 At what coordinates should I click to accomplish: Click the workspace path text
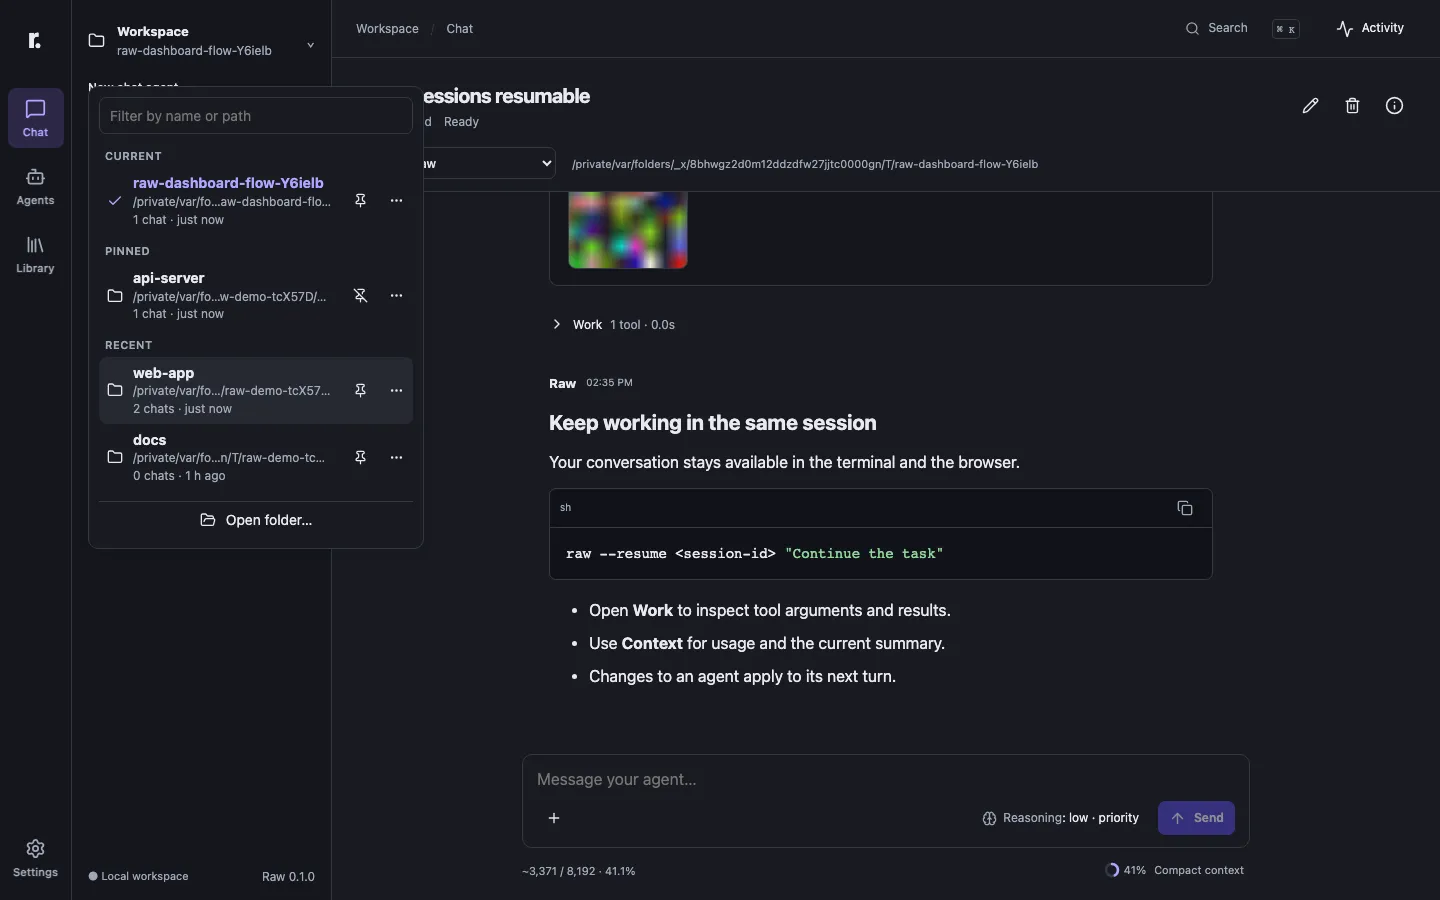[x=805, y=164]
